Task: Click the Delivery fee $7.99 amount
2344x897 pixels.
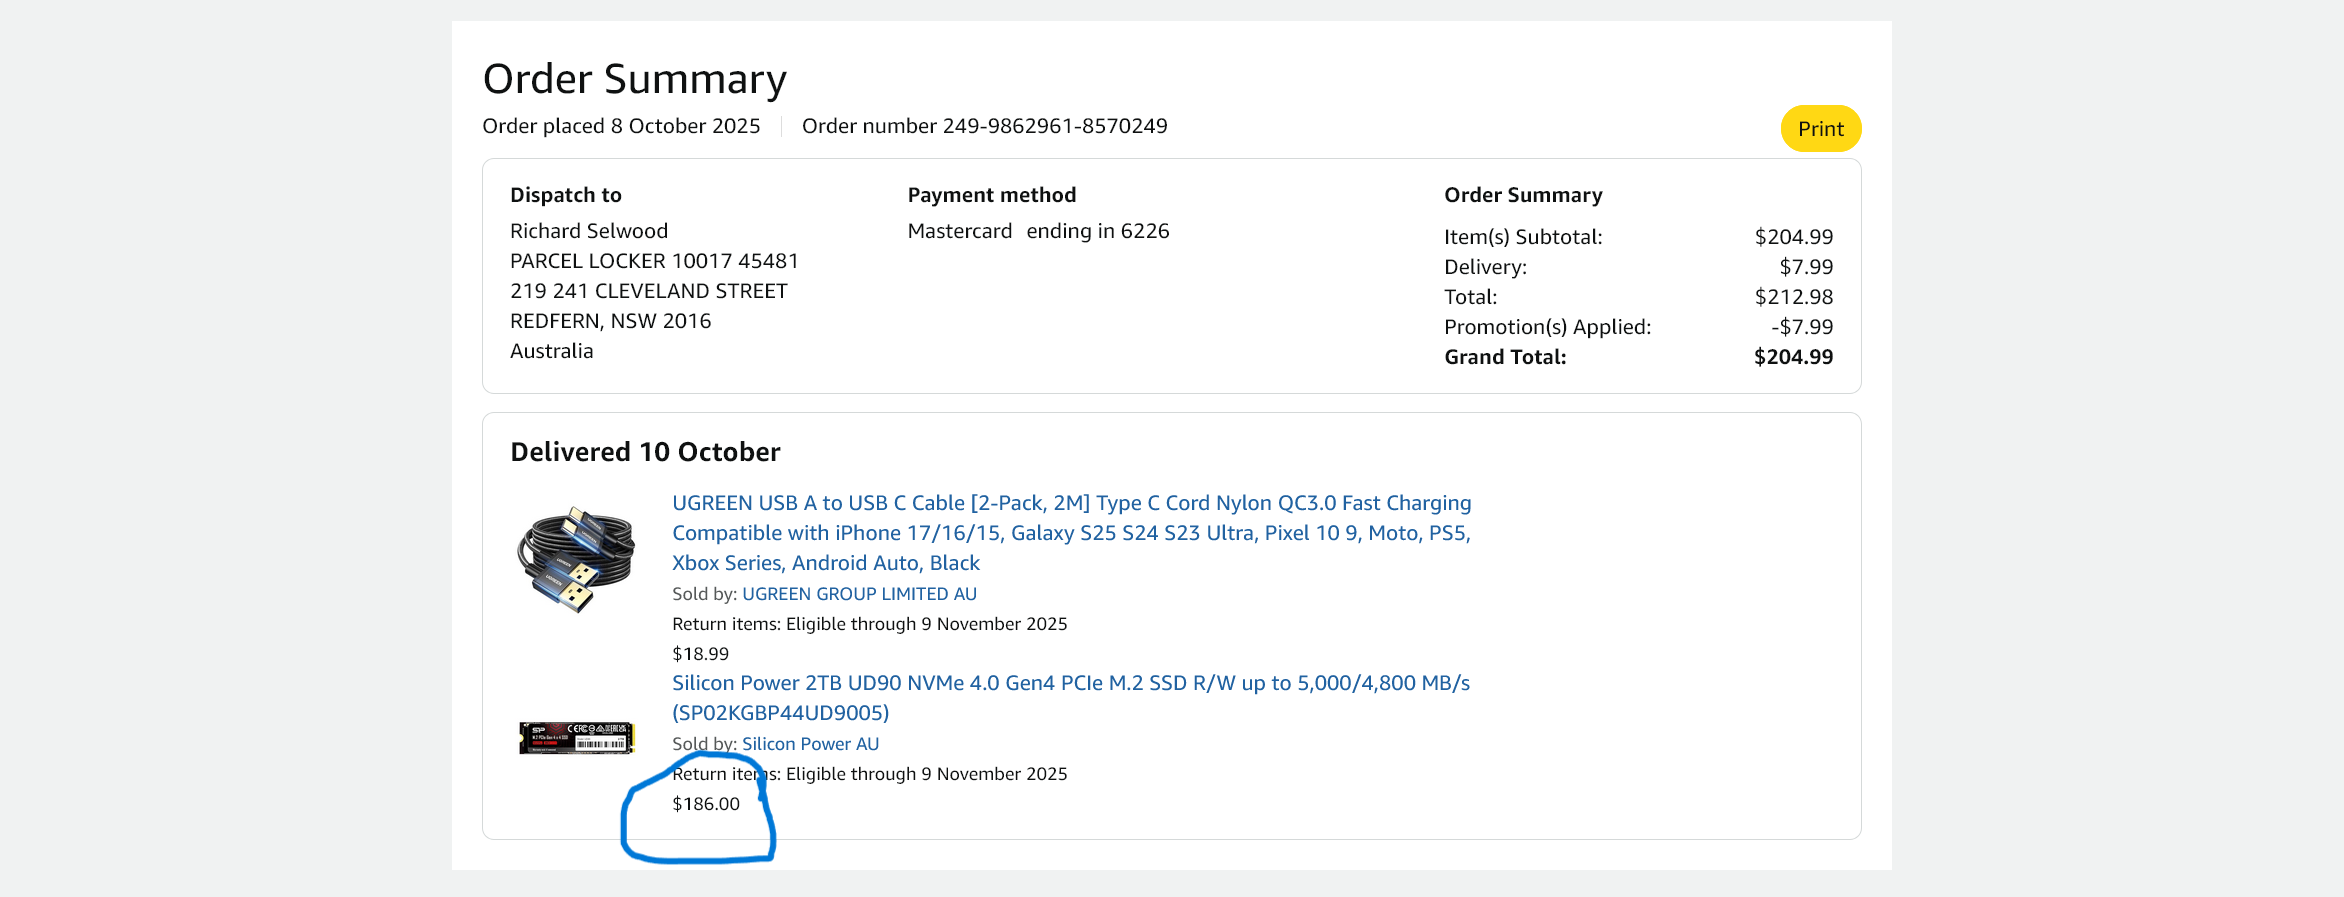Action: pyautogui.click(x=1805, y=267)
